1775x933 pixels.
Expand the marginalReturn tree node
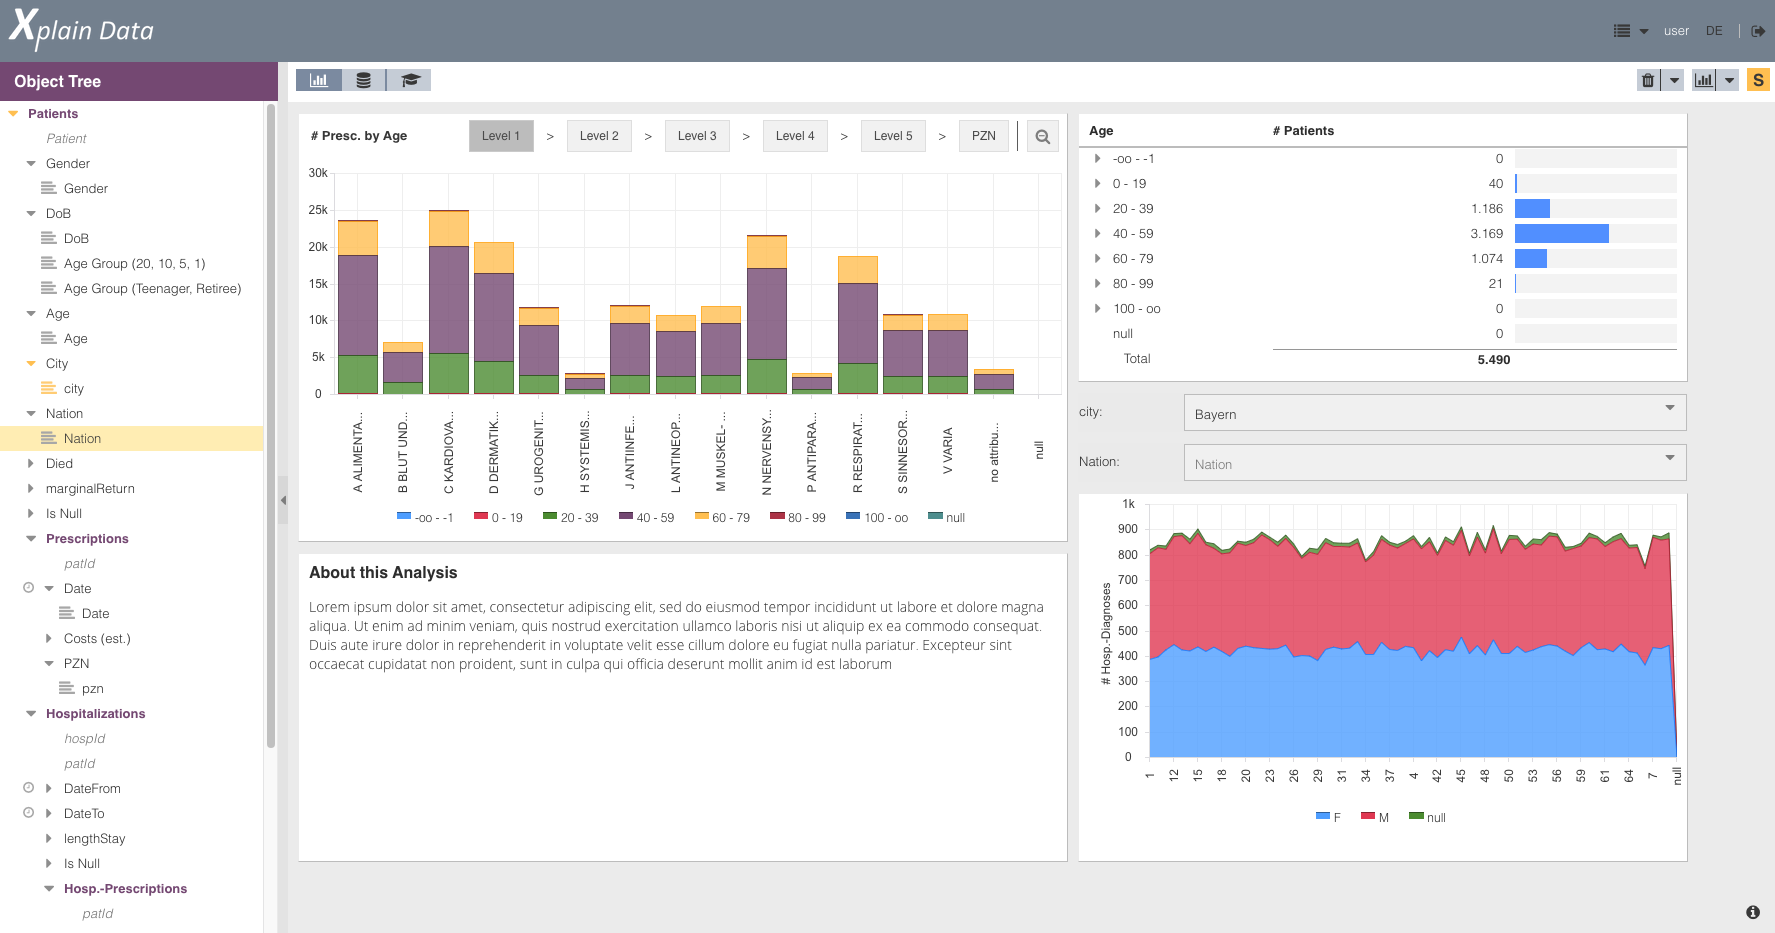(31, 488)
